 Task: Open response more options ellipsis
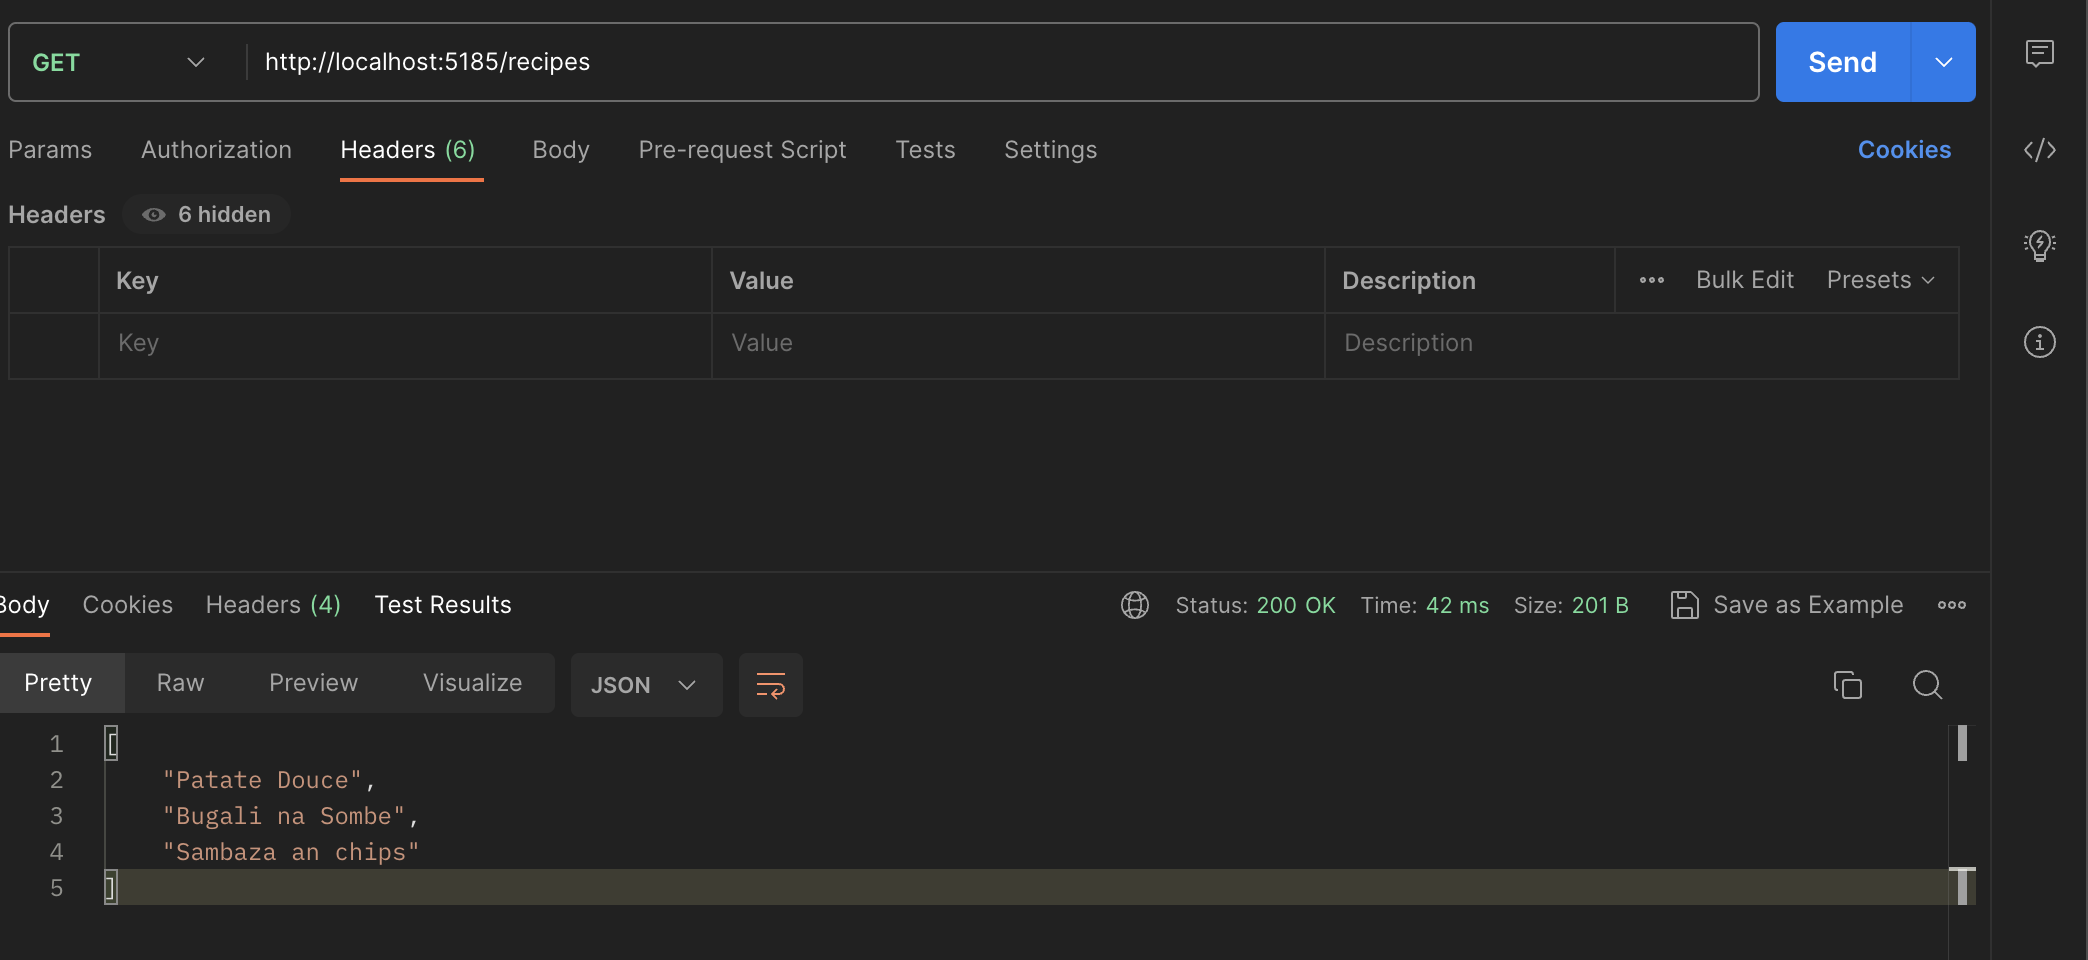pyautogui.click(x=1951, y=605)
